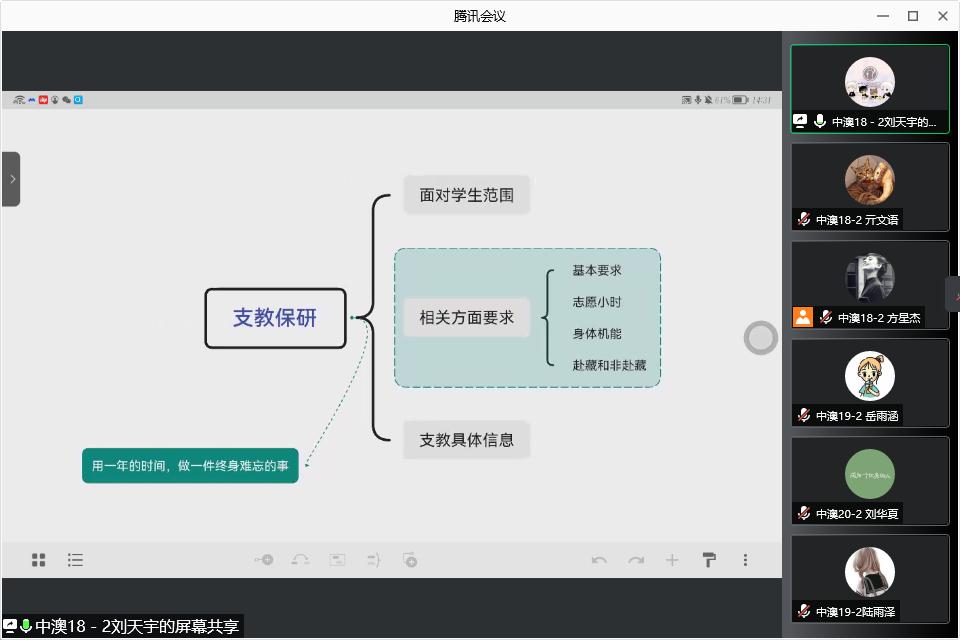
Task: Click the summary bracket icon in toolbar
Action: 374,560
